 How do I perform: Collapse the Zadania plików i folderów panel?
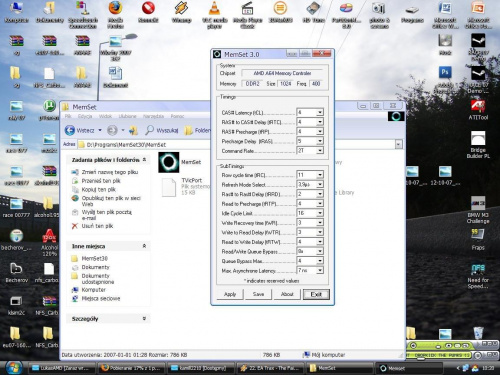144,160
